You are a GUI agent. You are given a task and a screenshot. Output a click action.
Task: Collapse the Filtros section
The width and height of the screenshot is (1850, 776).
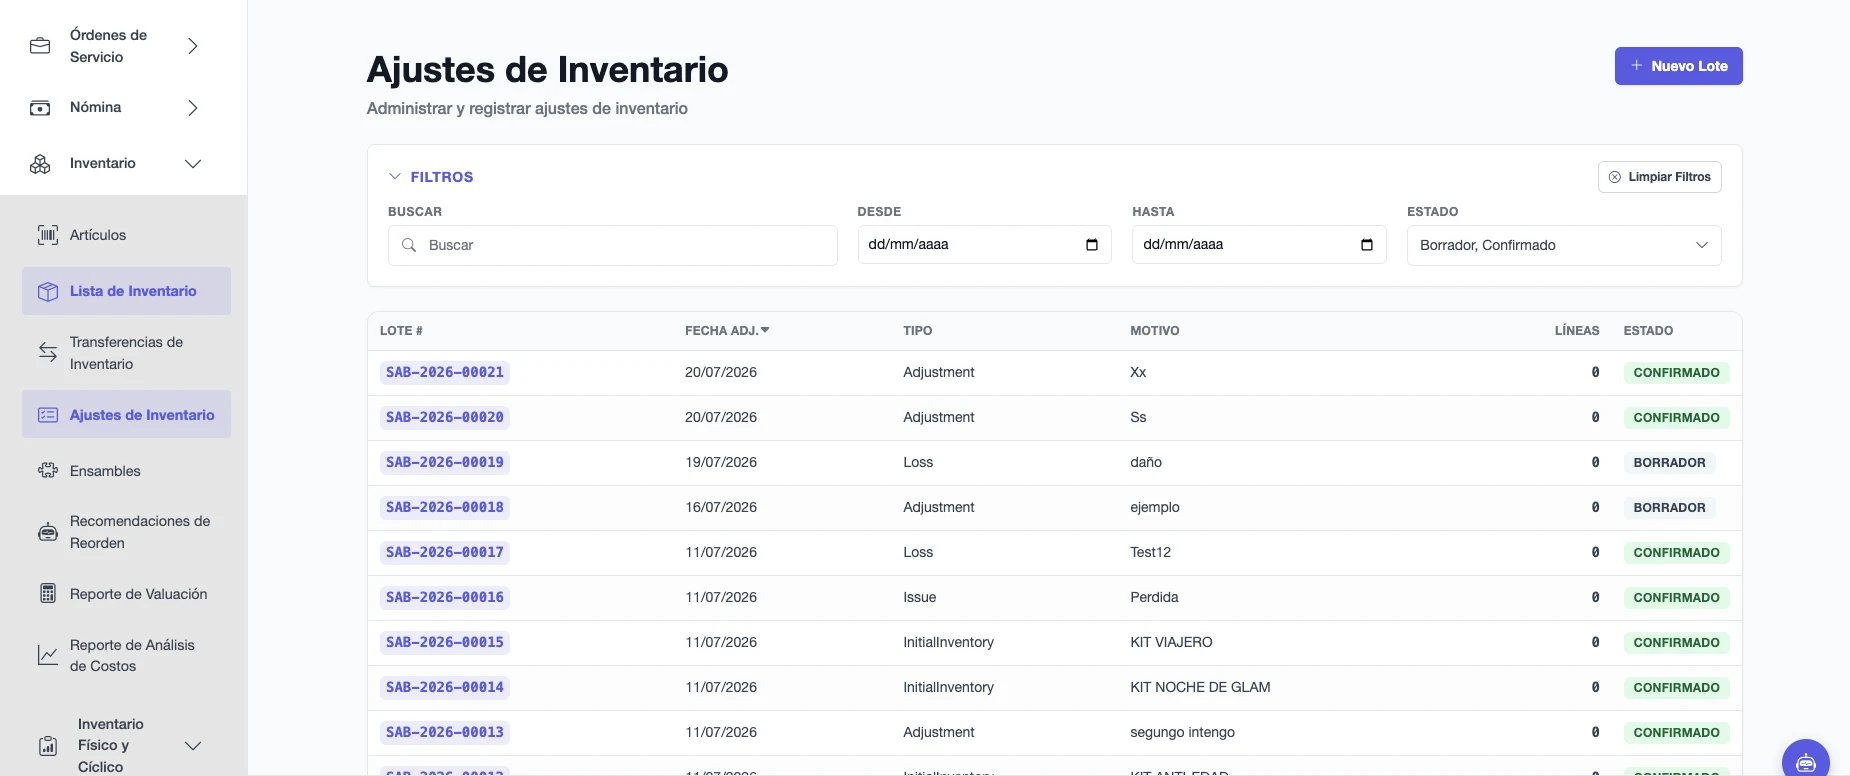point(431,177)
